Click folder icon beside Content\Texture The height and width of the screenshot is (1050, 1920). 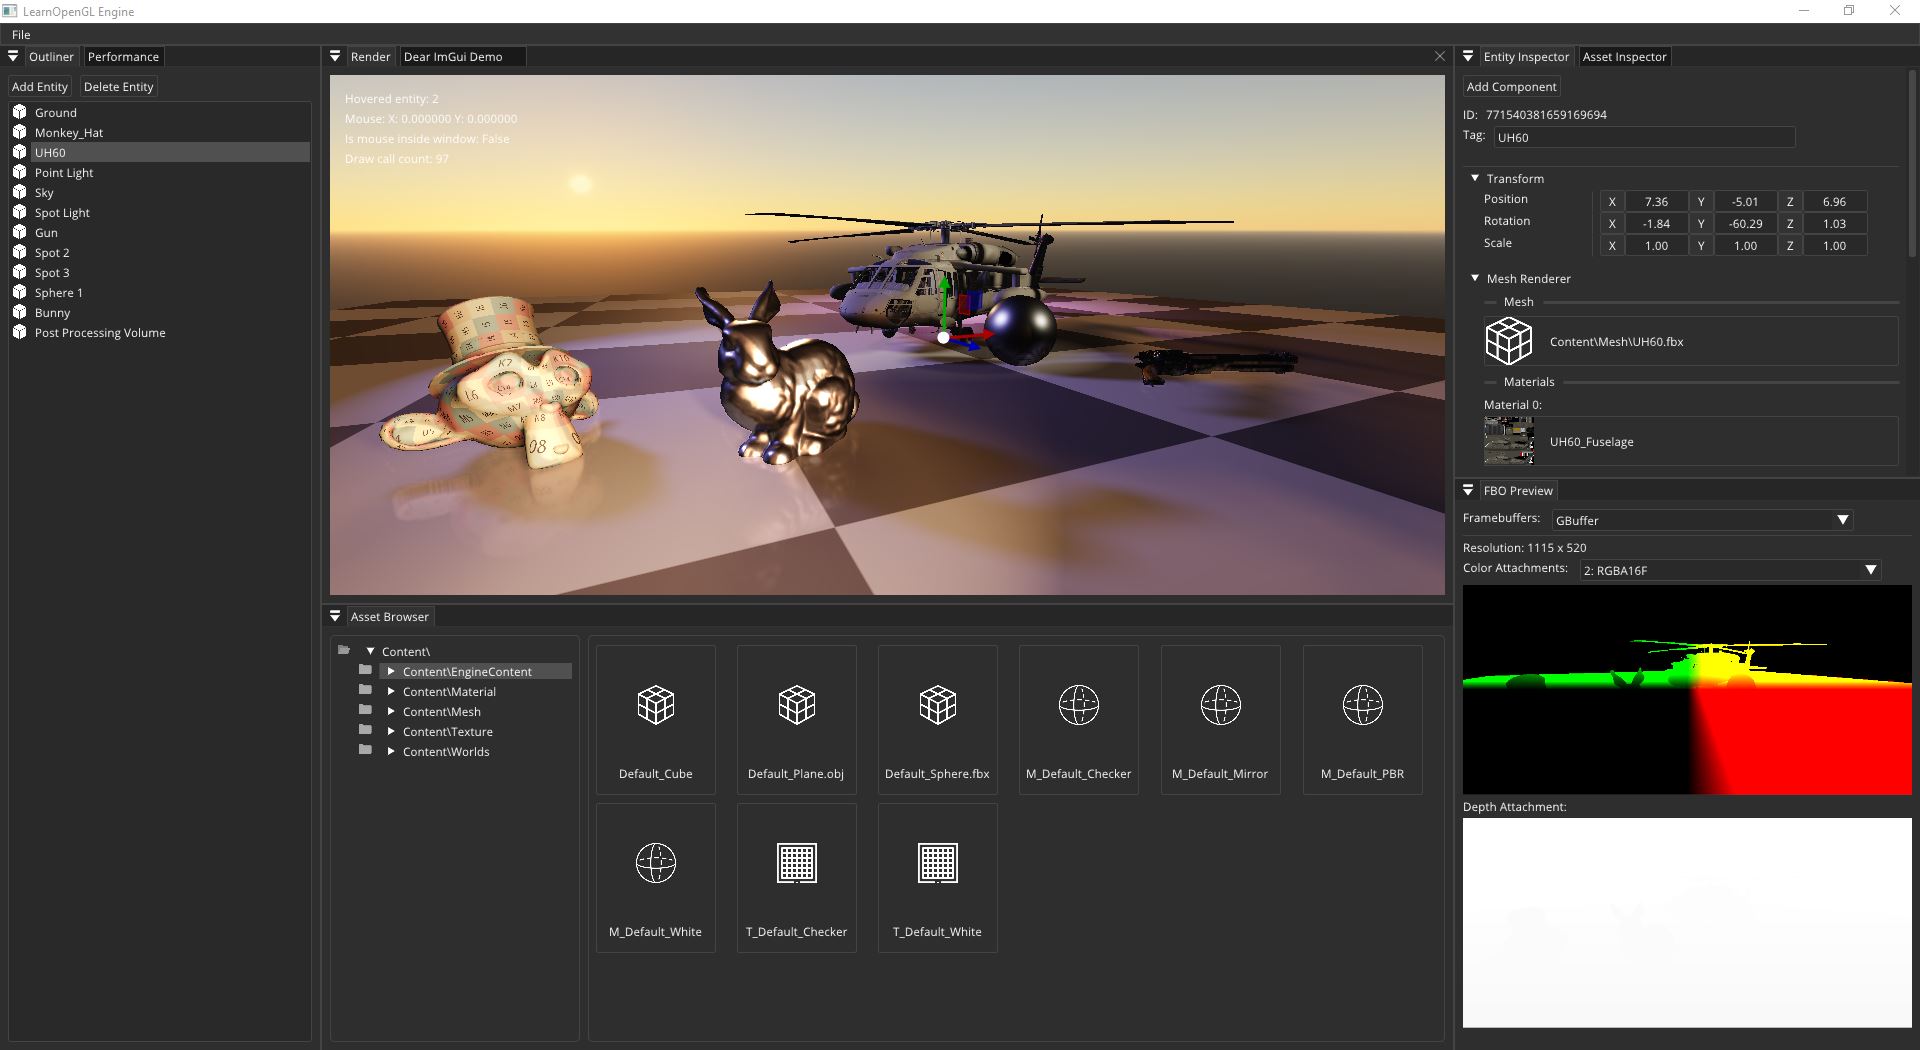[x=365, y=730]
